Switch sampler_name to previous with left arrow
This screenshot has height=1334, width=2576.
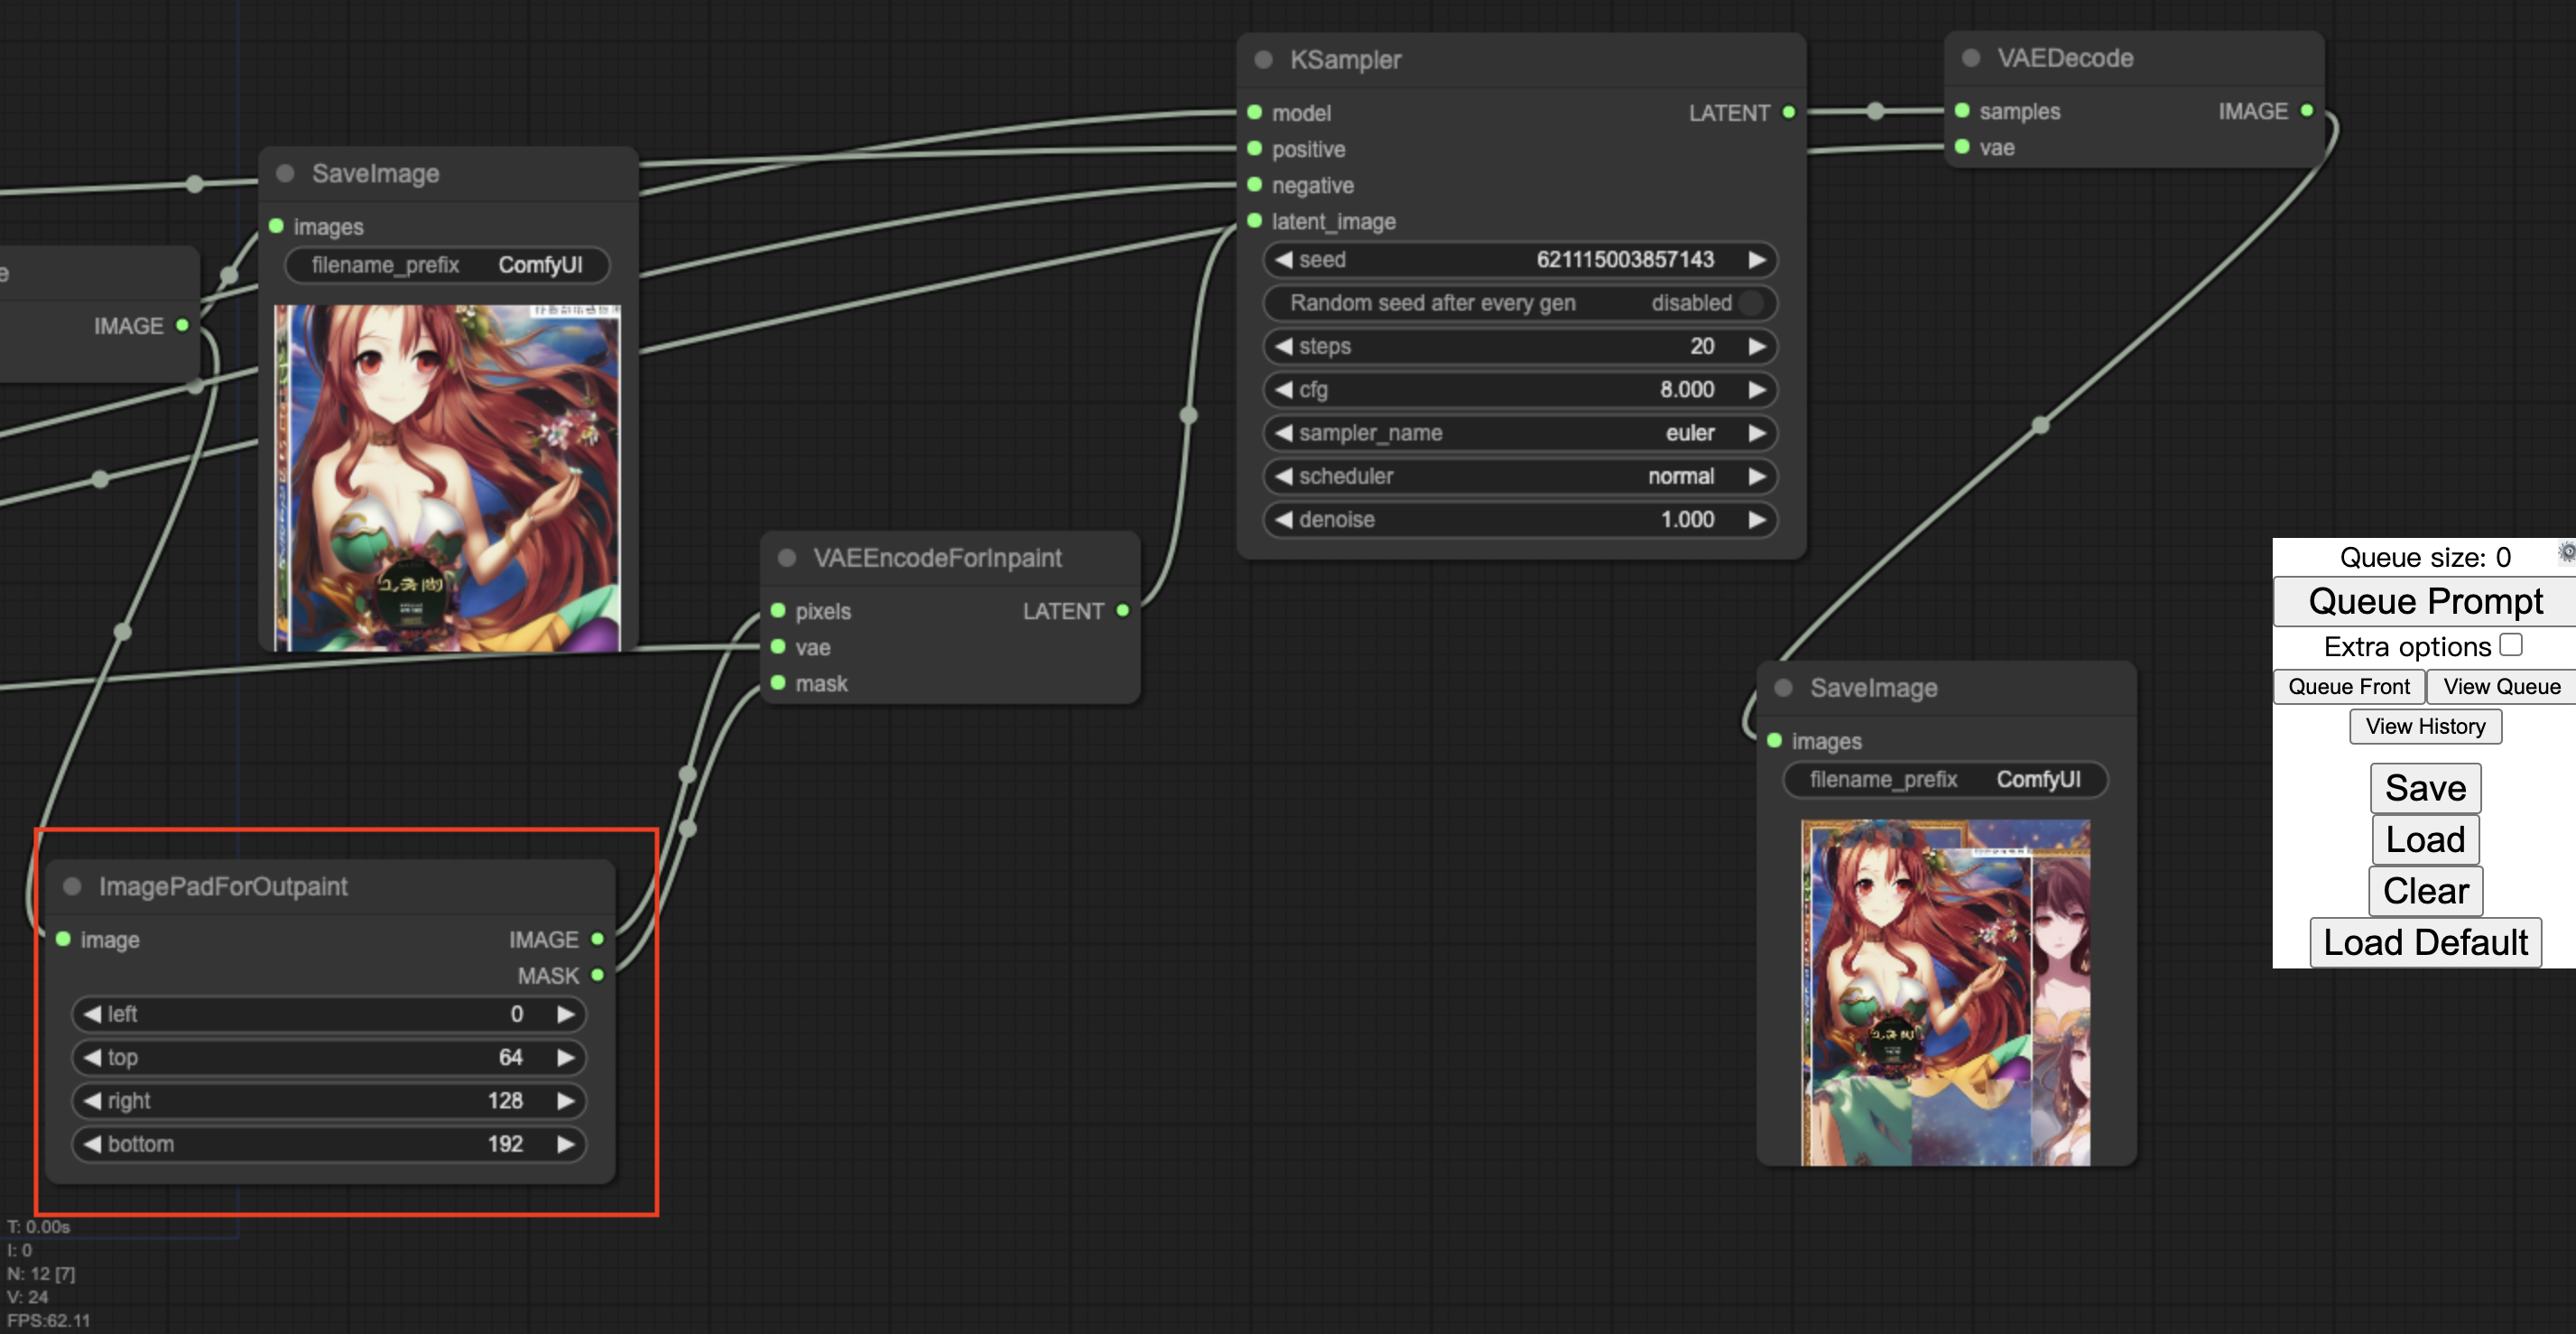coord(1284,433)
